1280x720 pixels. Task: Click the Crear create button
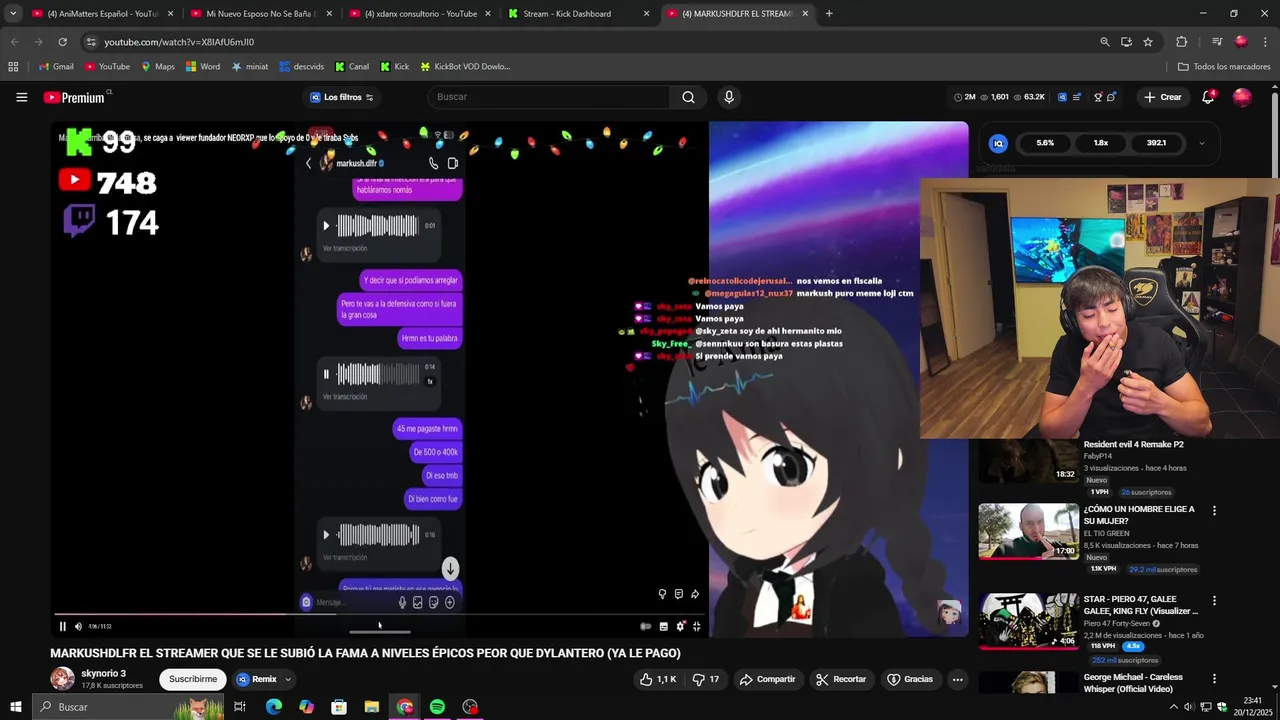pos(1163,97)
